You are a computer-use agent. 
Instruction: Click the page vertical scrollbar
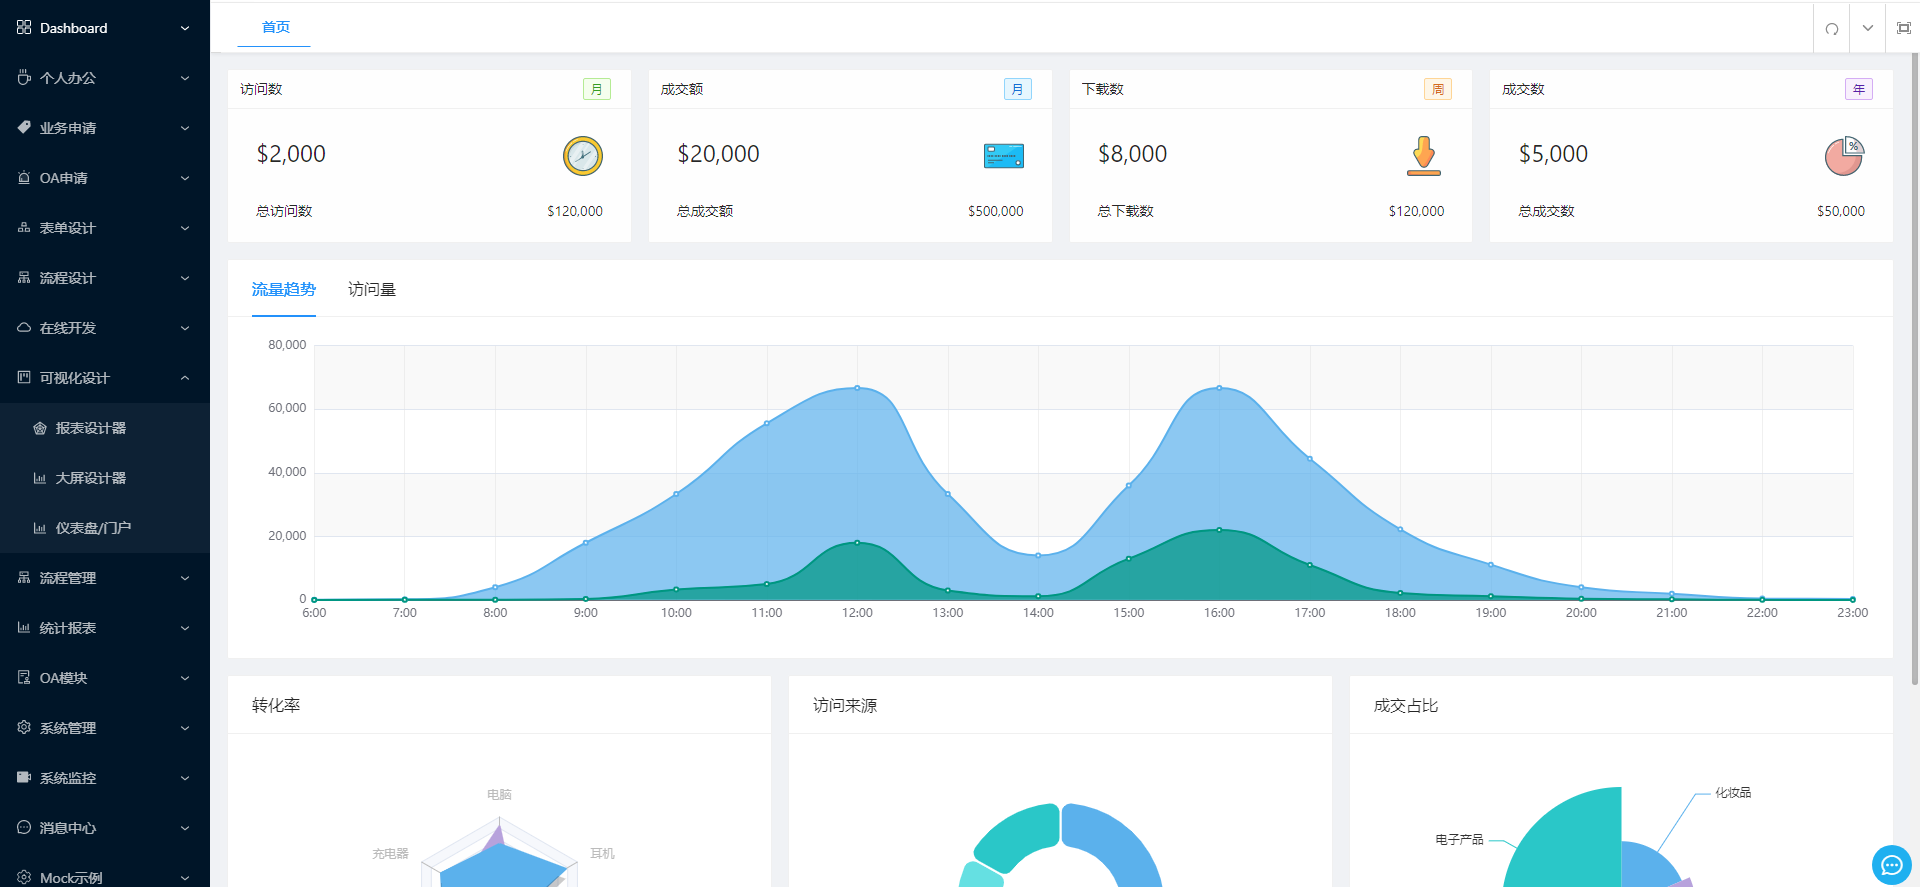pos(1915,370)
